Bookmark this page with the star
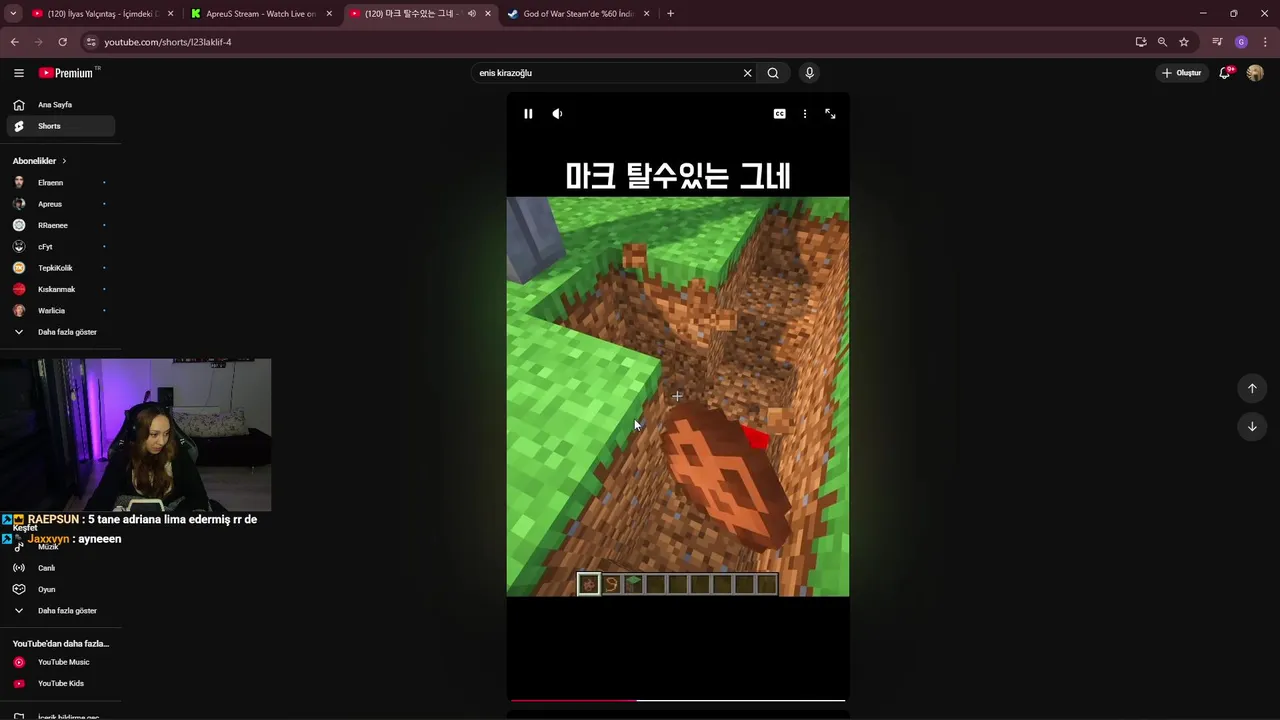1280x720 pixels. 1184,42
